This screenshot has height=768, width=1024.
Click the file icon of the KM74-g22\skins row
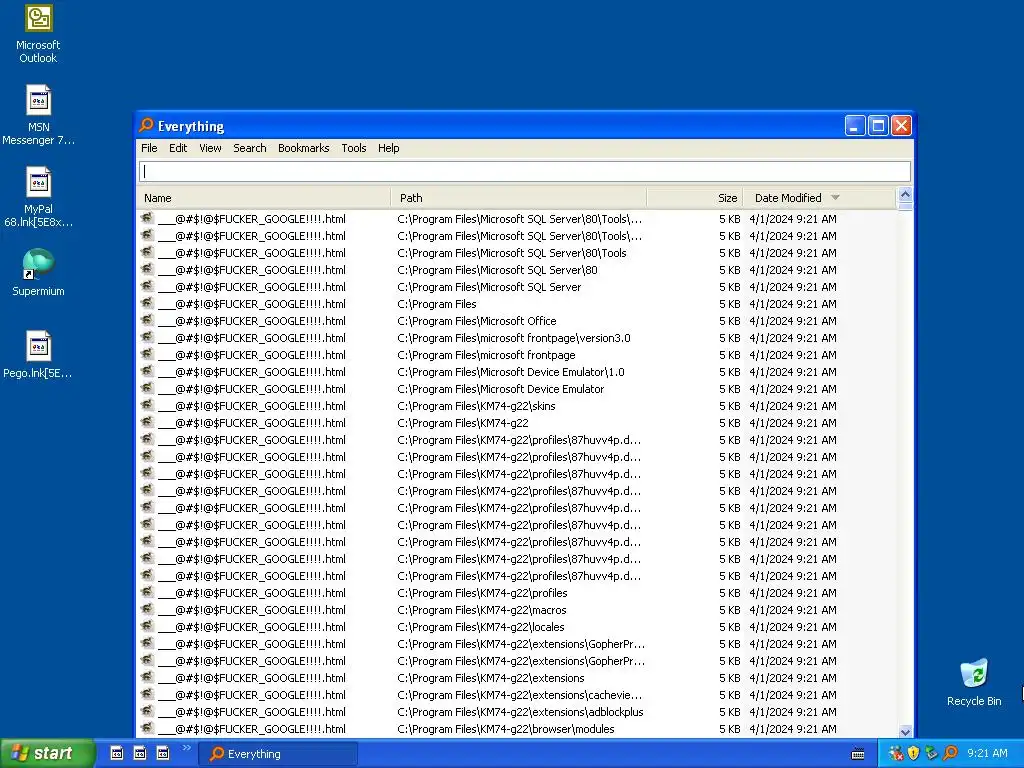pos(147,405)
